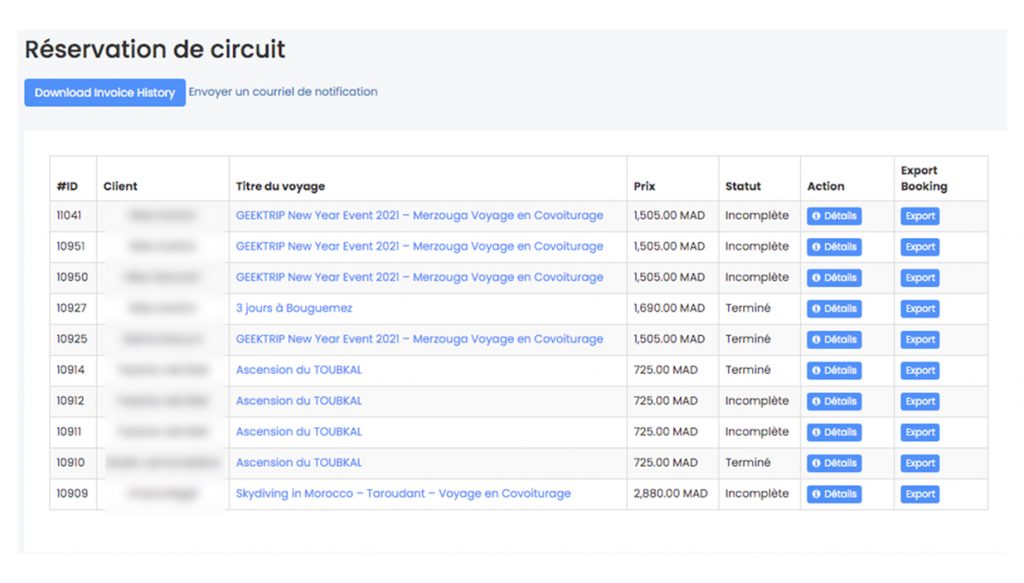Export booking 10927
Image resolution: width=1024 pixels, height=583 pixels.
(919, 309)
